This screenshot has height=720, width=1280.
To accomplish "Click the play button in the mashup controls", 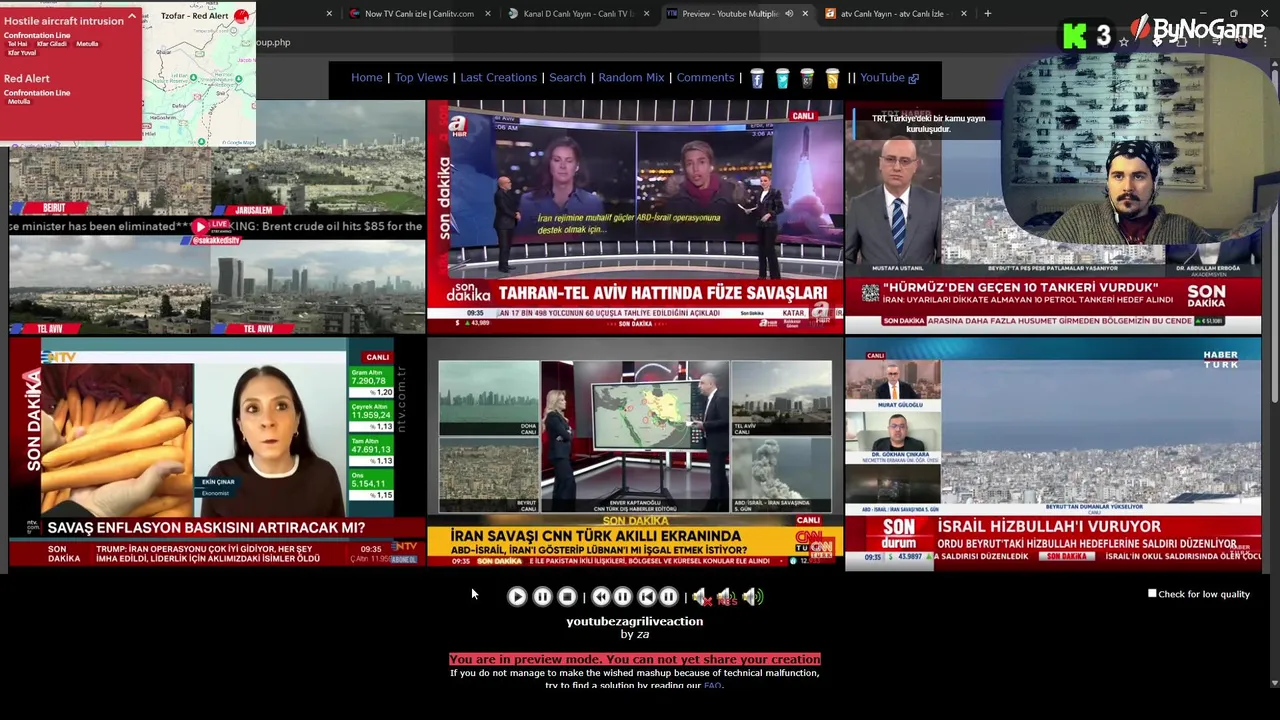I will pyautogui.click(x=517, y=597).
